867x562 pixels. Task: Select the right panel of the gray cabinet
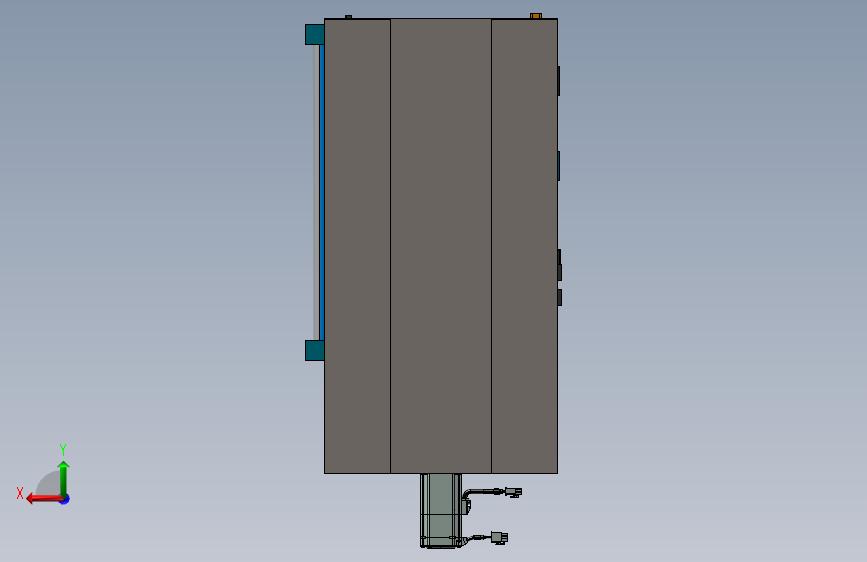click(524, 246)
